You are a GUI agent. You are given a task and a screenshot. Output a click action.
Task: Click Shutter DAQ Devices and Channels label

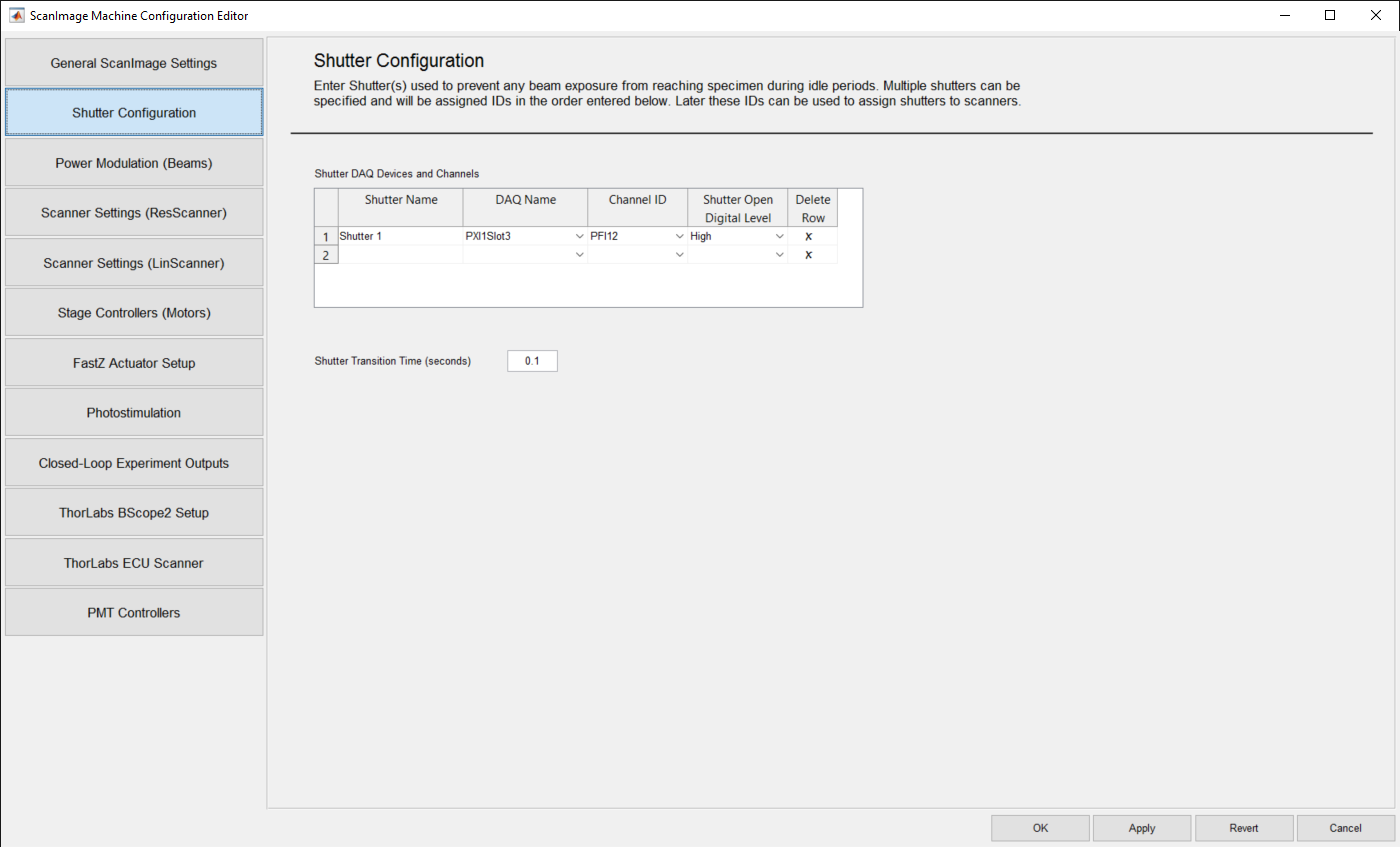[396, 174]
